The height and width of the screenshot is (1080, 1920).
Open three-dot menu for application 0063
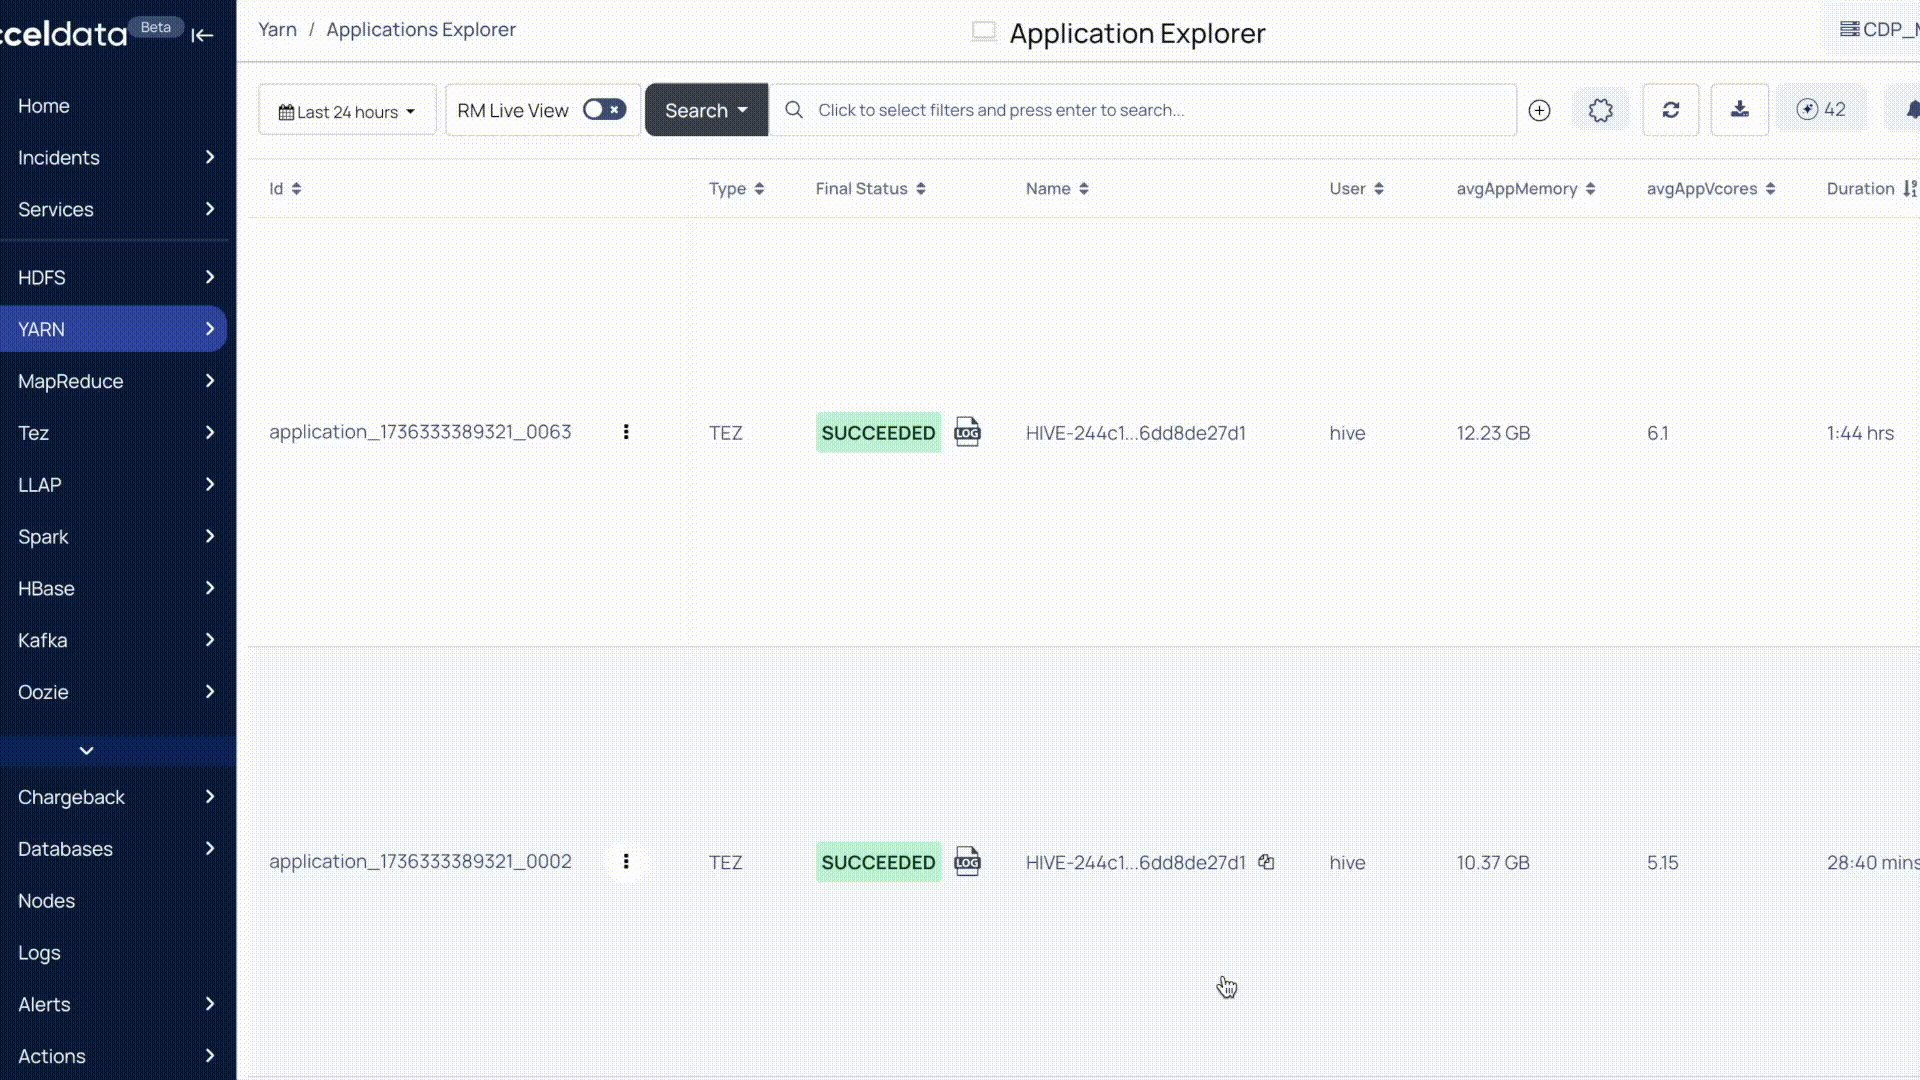coord(626,432)
